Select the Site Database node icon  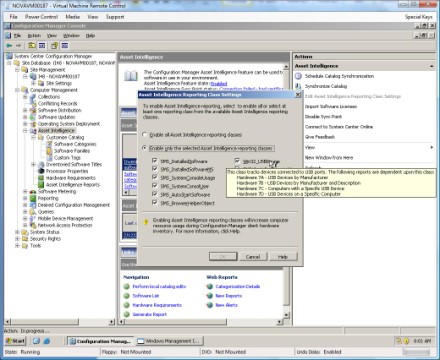(x=17, y=63)
